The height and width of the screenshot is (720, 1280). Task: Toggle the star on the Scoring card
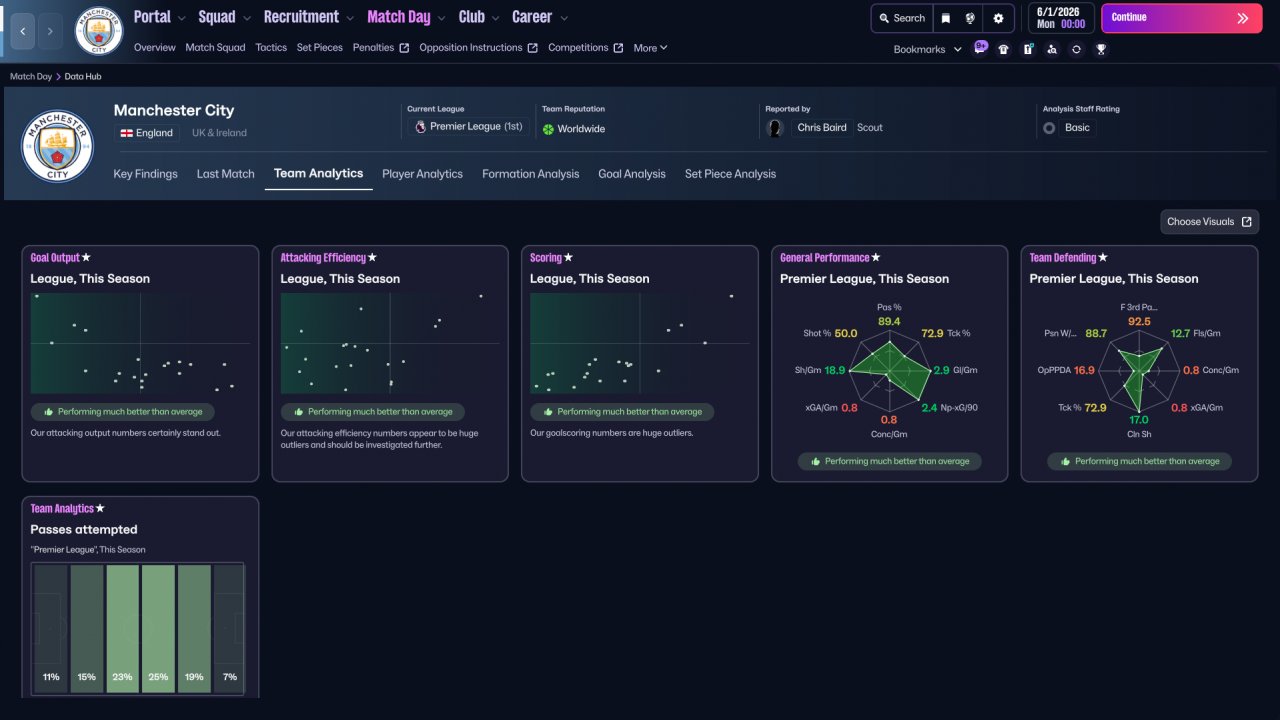tap(569, 258)
